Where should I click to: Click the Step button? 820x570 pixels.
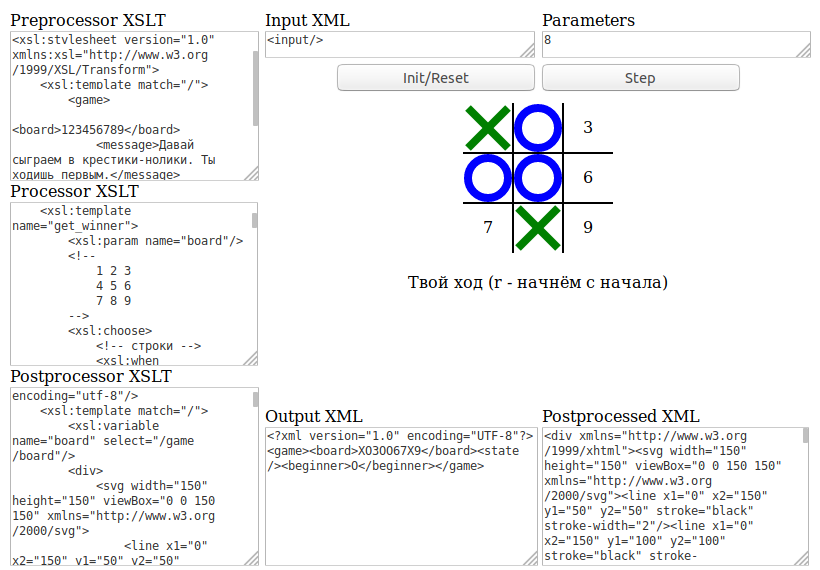[641, 77]
